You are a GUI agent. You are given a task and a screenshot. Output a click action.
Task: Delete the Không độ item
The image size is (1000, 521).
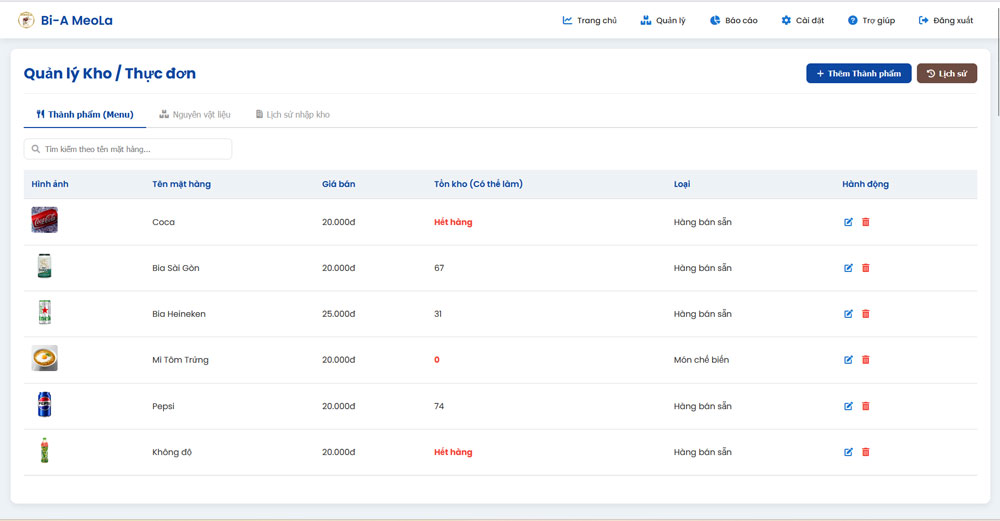point(866,452)
